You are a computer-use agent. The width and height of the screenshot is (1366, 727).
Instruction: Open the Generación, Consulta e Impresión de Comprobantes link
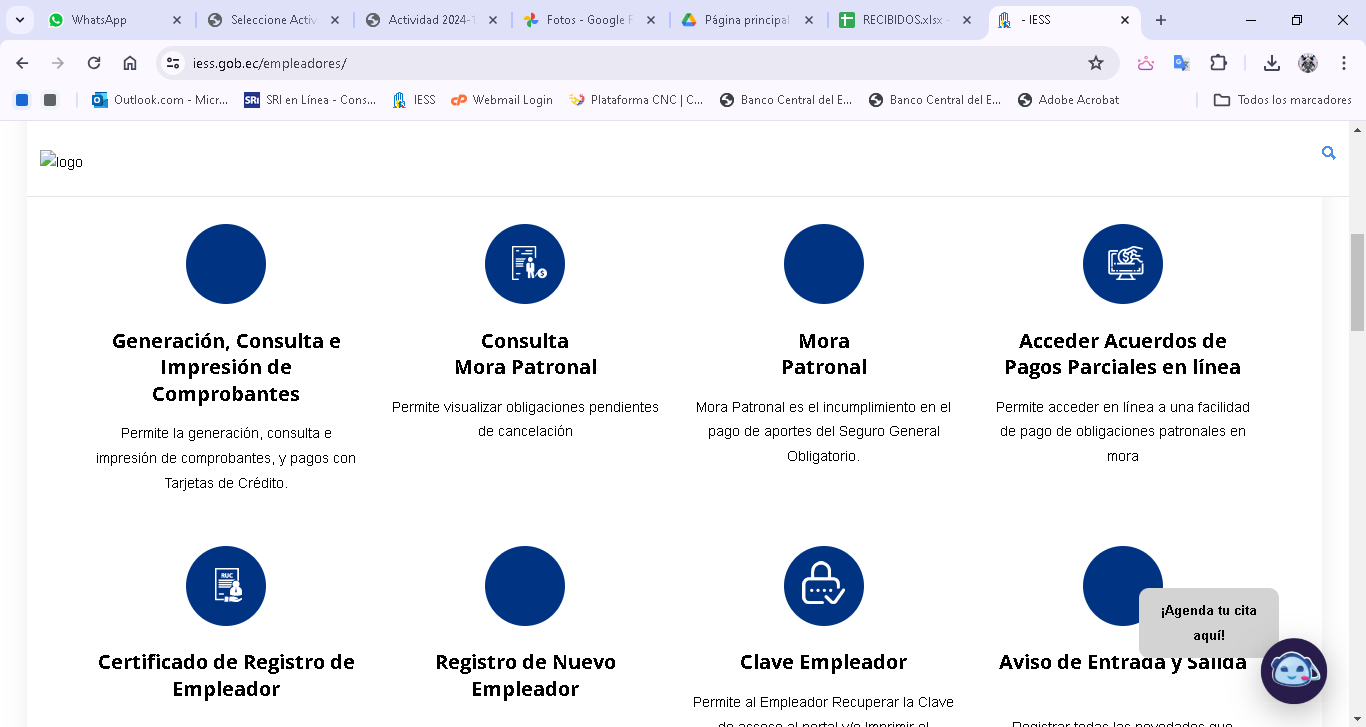click(226, 367)
